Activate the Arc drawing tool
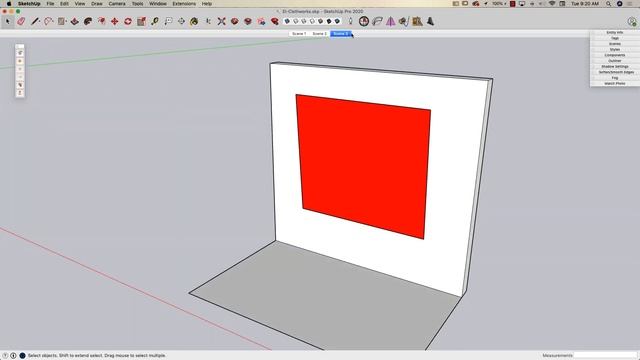The height and width of the screenshot is (360, 640). (49, 21)
